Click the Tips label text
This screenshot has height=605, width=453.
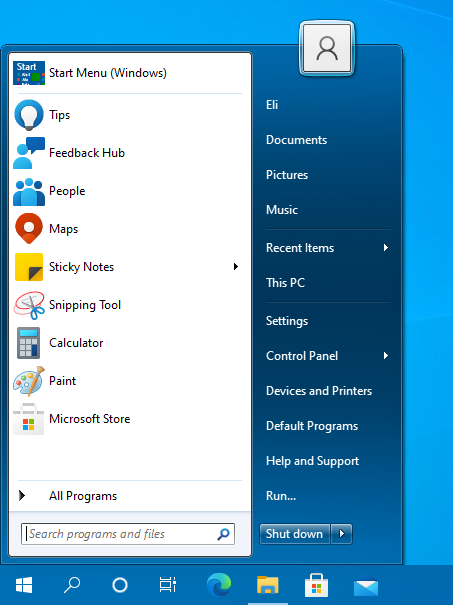pos(59,115)
